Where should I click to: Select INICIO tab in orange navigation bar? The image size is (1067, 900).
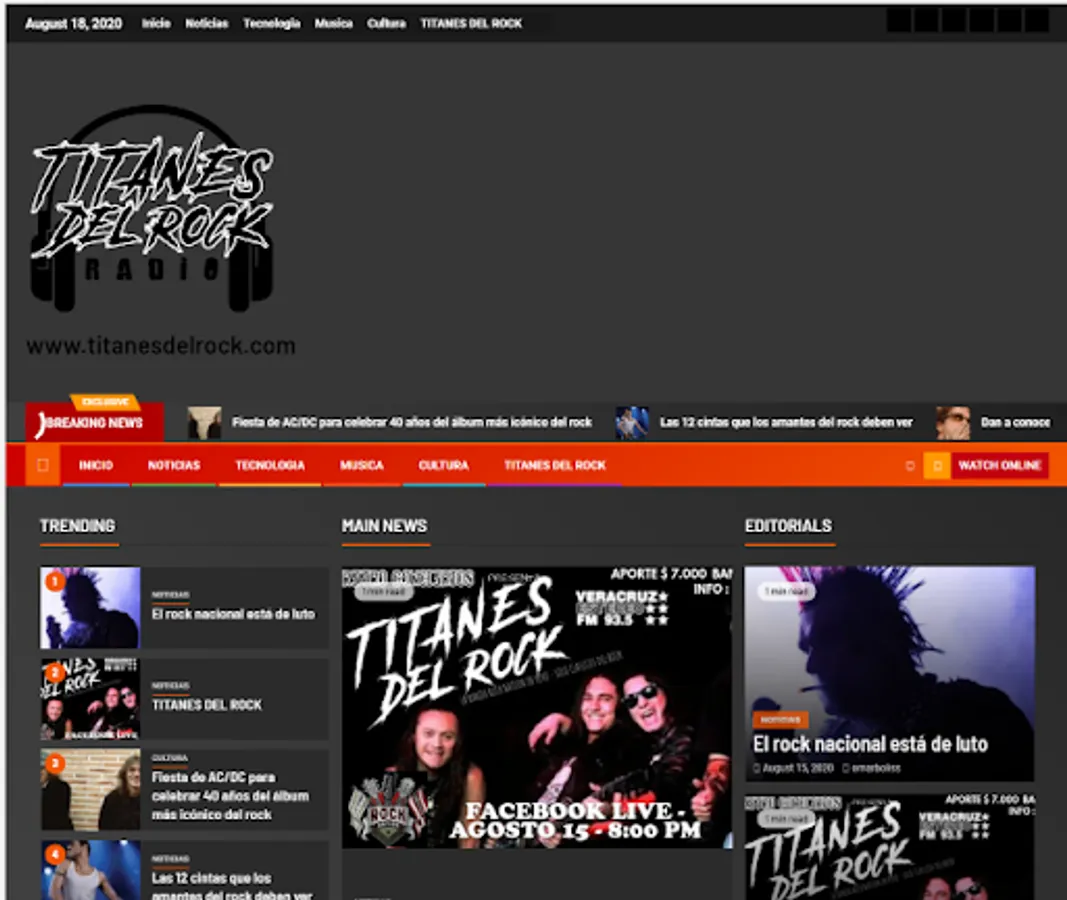coord(96,465)
